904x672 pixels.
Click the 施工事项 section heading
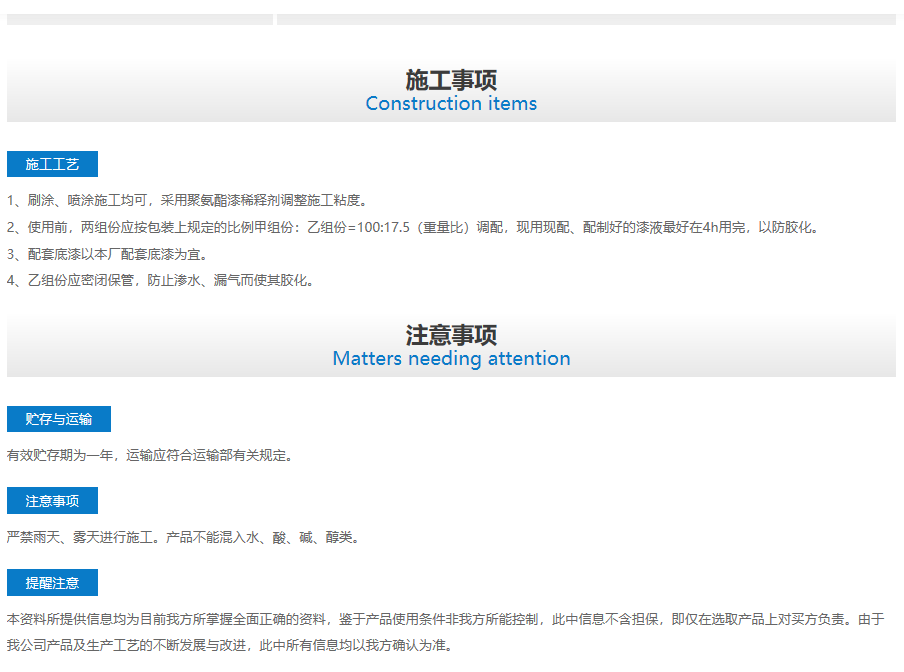click(x=451, y=80)
